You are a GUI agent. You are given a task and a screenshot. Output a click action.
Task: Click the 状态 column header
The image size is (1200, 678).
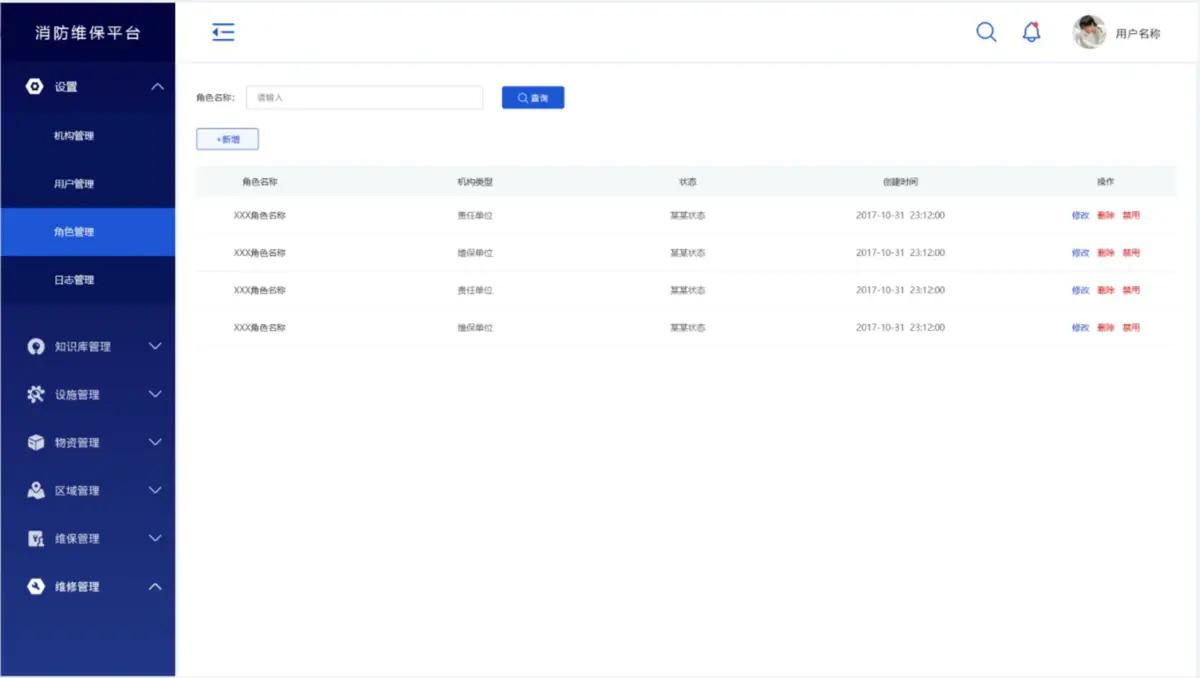coord(688,182)
